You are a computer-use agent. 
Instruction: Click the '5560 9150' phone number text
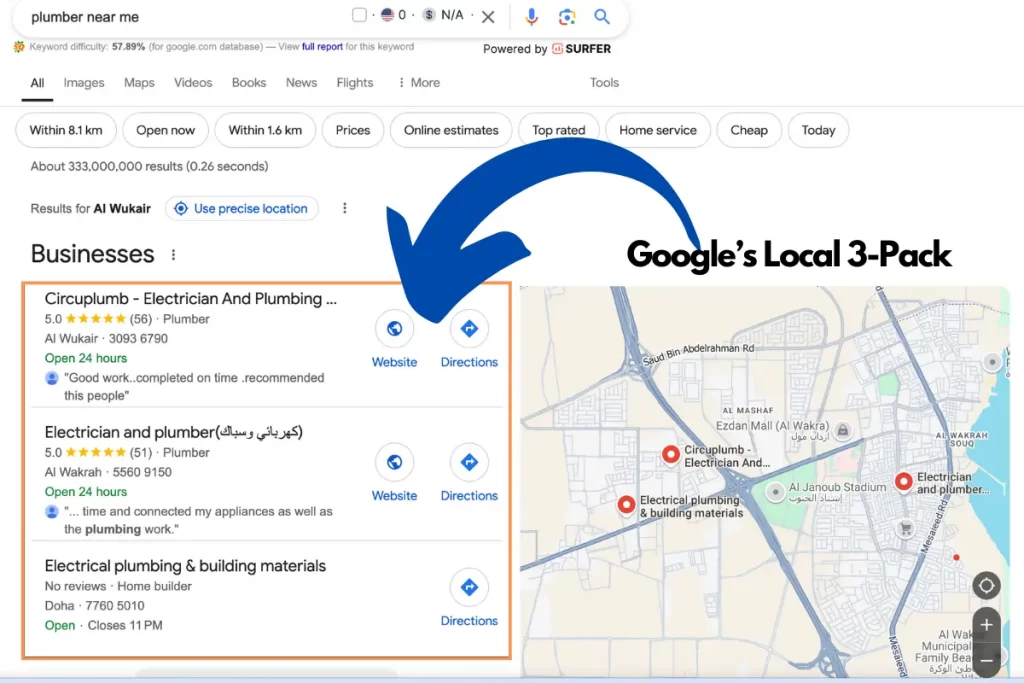142,472
